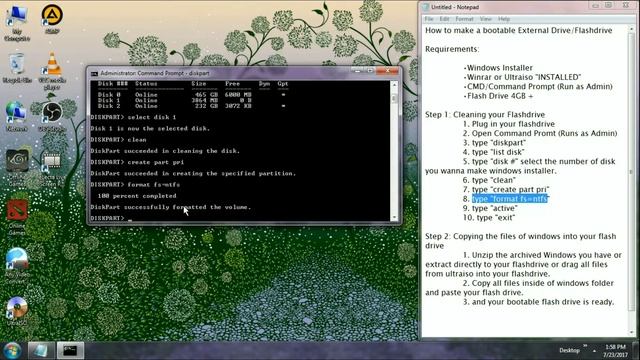Open the My Computer desktop icon
The width and height of the screenshot is (640, 360).
coord(17,22)
